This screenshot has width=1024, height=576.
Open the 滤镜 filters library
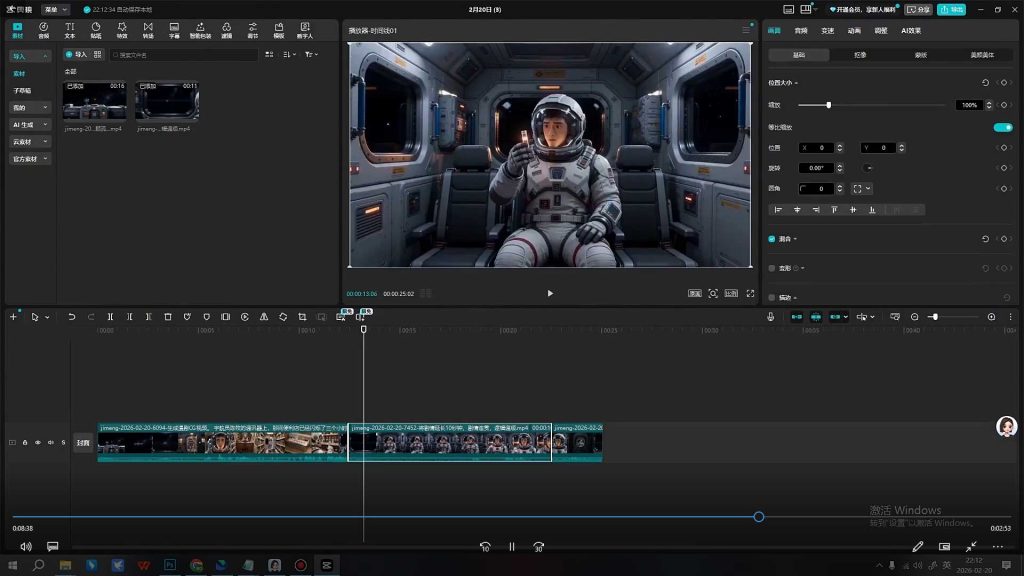pos(226,30)
